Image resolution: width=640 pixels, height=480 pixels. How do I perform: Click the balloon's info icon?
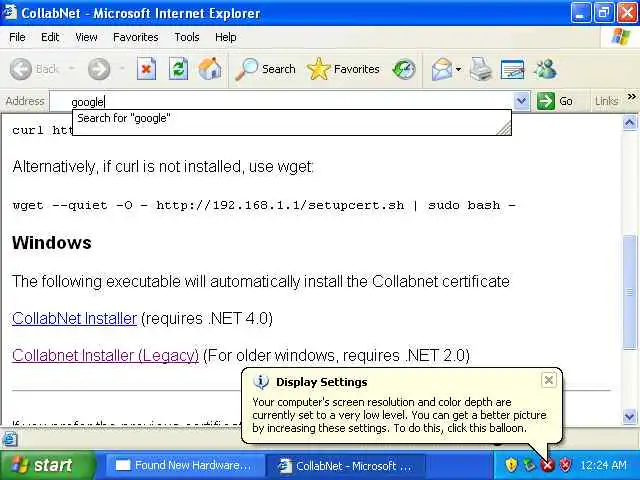[x=261, y=382]
